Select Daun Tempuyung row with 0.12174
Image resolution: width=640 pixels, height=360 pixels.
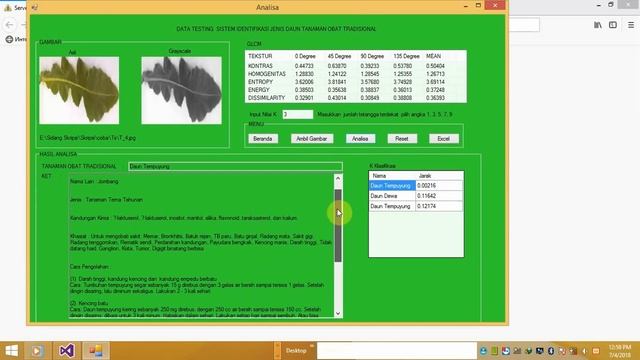pyautogui.click(x=416, y=207)
